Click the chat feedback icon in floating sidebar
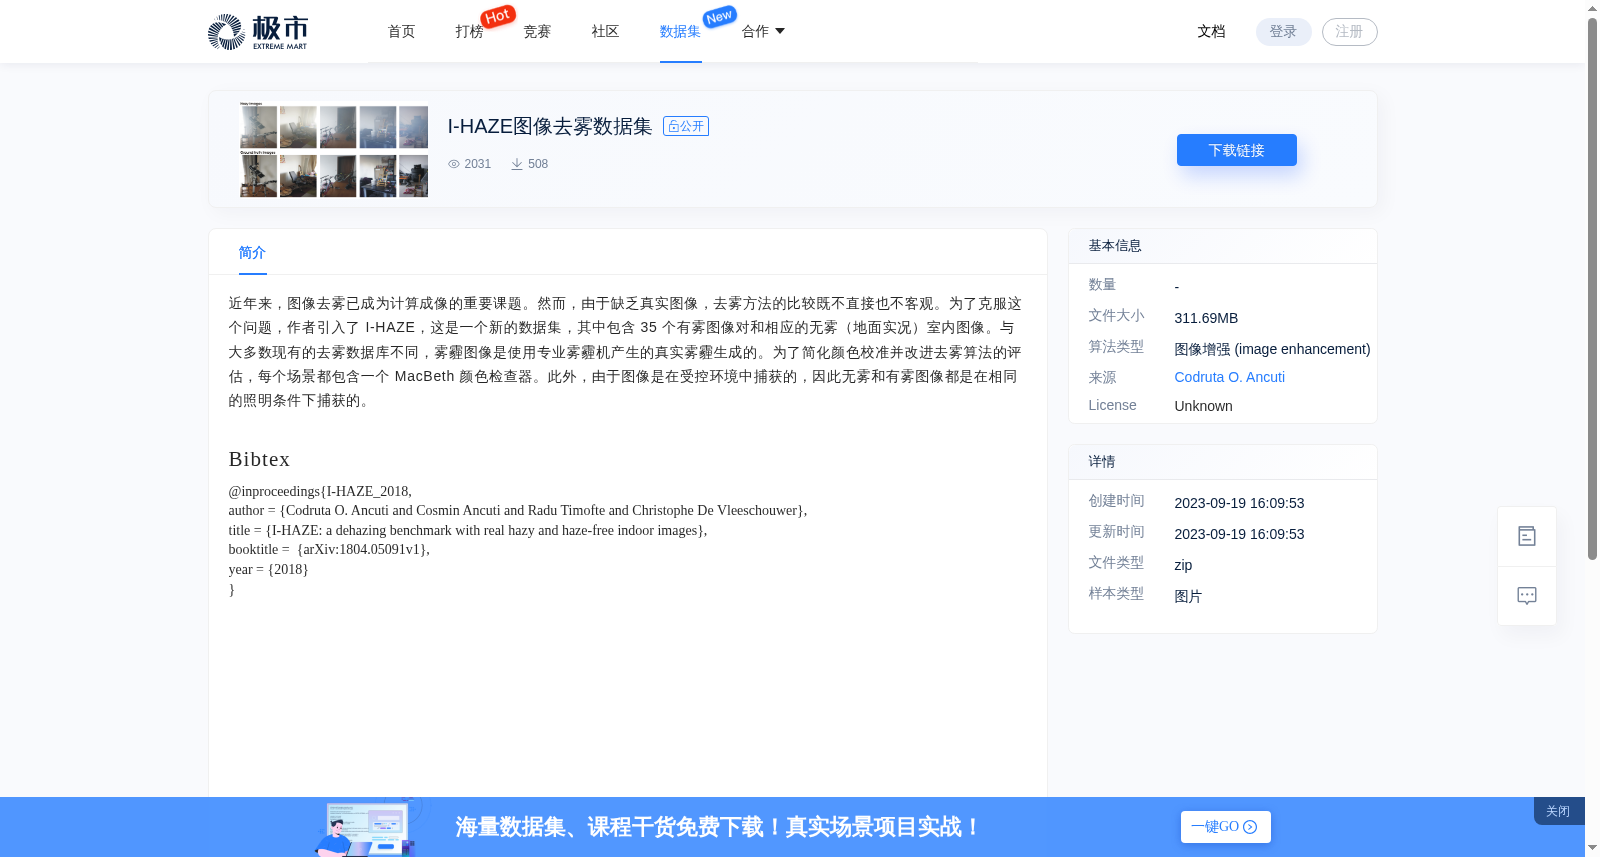 click(1527, 596)
